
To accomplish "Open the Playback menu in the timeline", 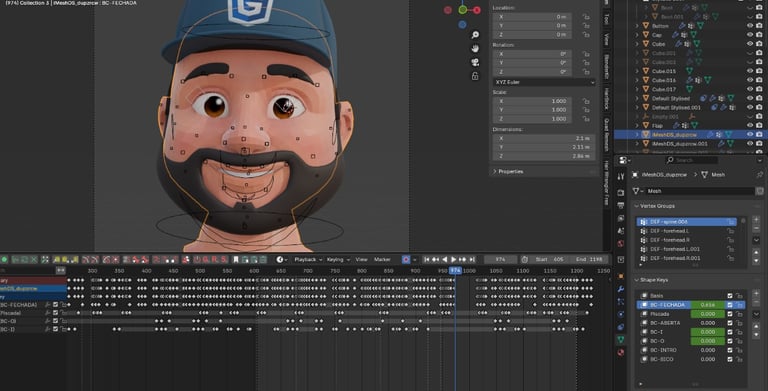I will 308,259.
